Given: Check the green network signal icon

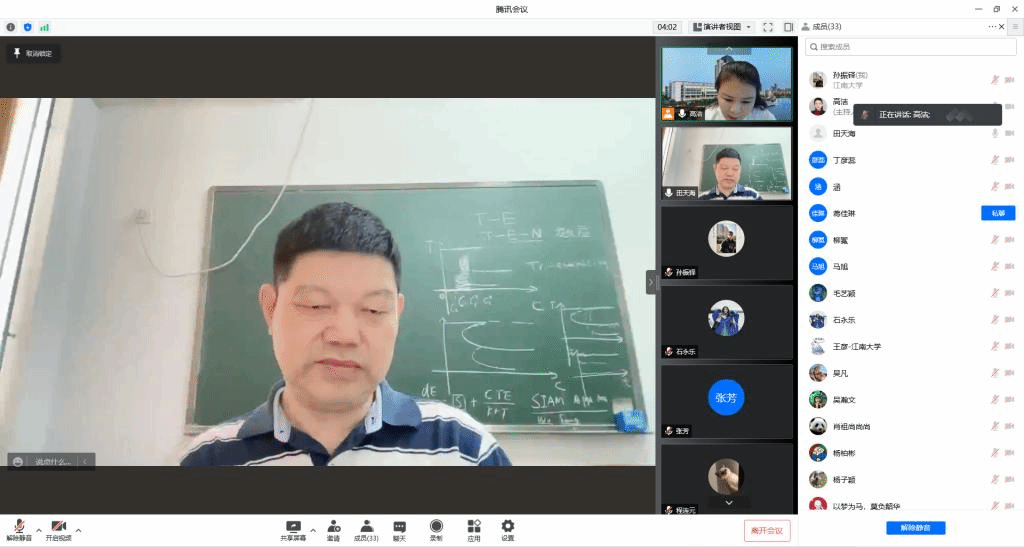Looking at the screenshot, I should pos(44,27).
